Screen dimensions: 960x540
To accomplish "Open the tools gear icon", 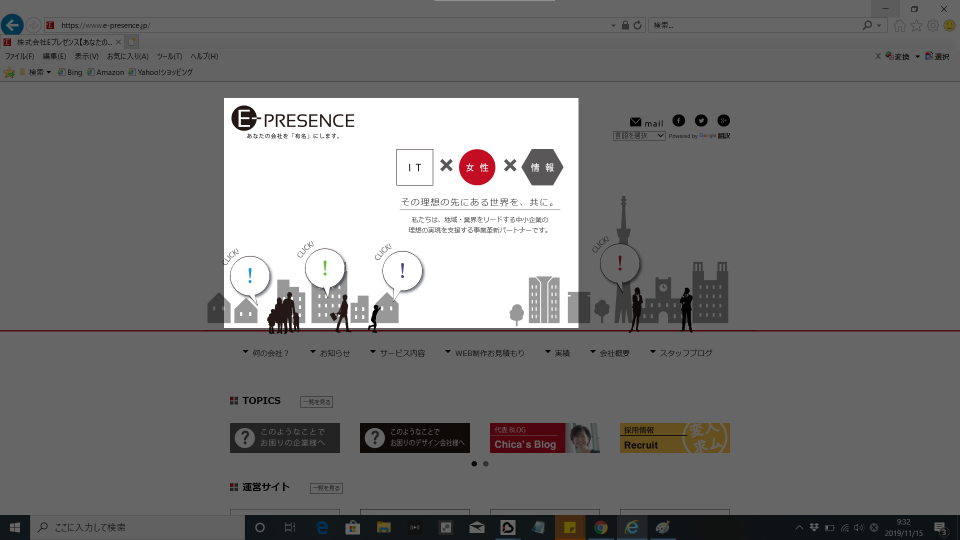I will click(932, 25).
